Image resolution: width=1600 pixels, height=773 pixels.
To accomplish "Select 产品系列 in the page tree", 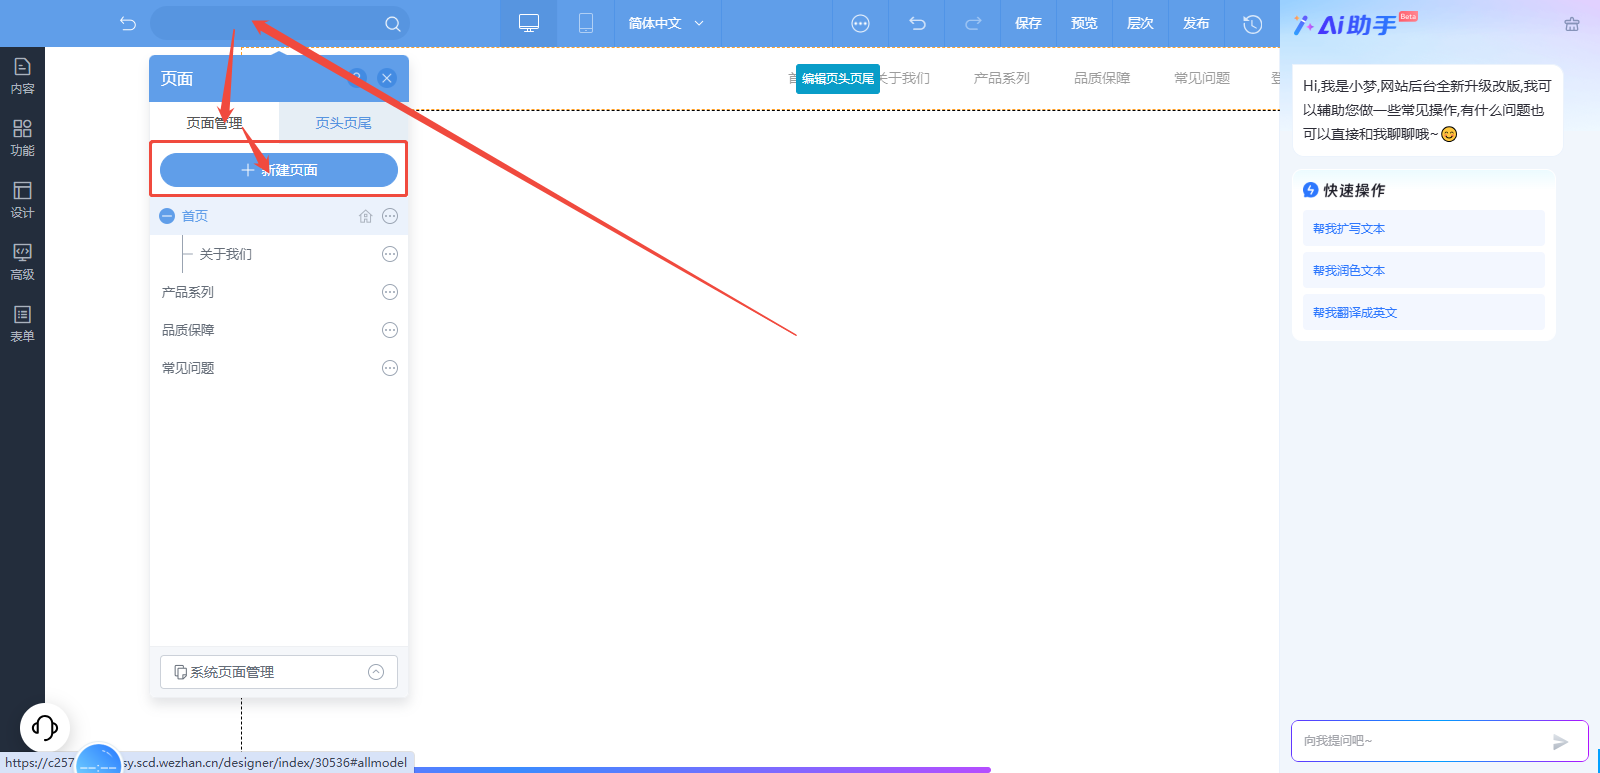I will 188,292.
